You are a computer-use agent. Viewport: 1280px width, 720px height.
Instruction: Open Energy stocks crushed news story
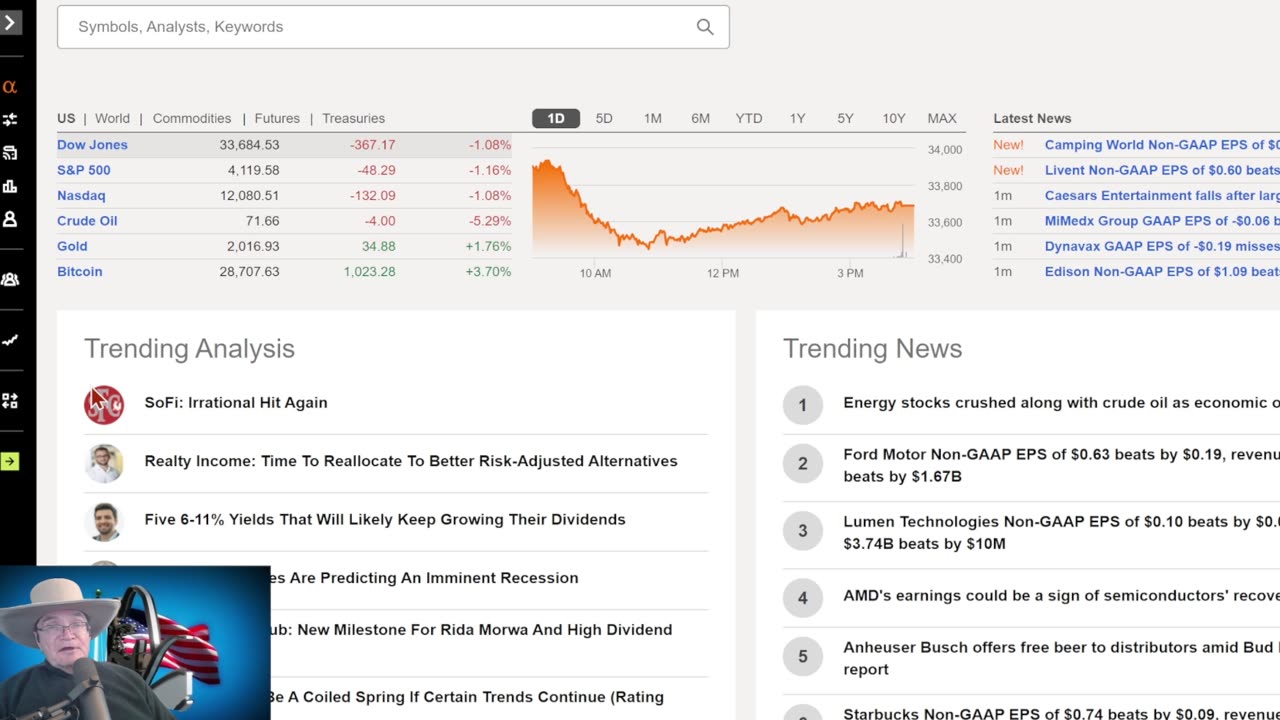tap(1061, 403)
